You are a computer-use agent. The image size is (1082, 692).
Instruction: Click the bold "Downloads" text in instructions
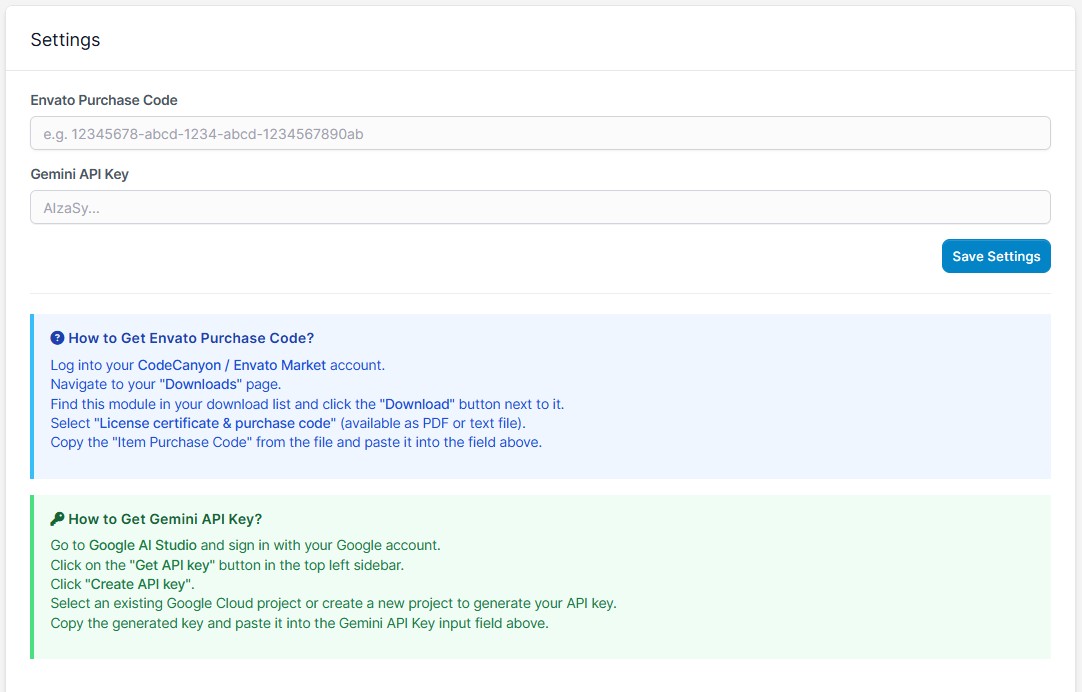click(201, 384)
